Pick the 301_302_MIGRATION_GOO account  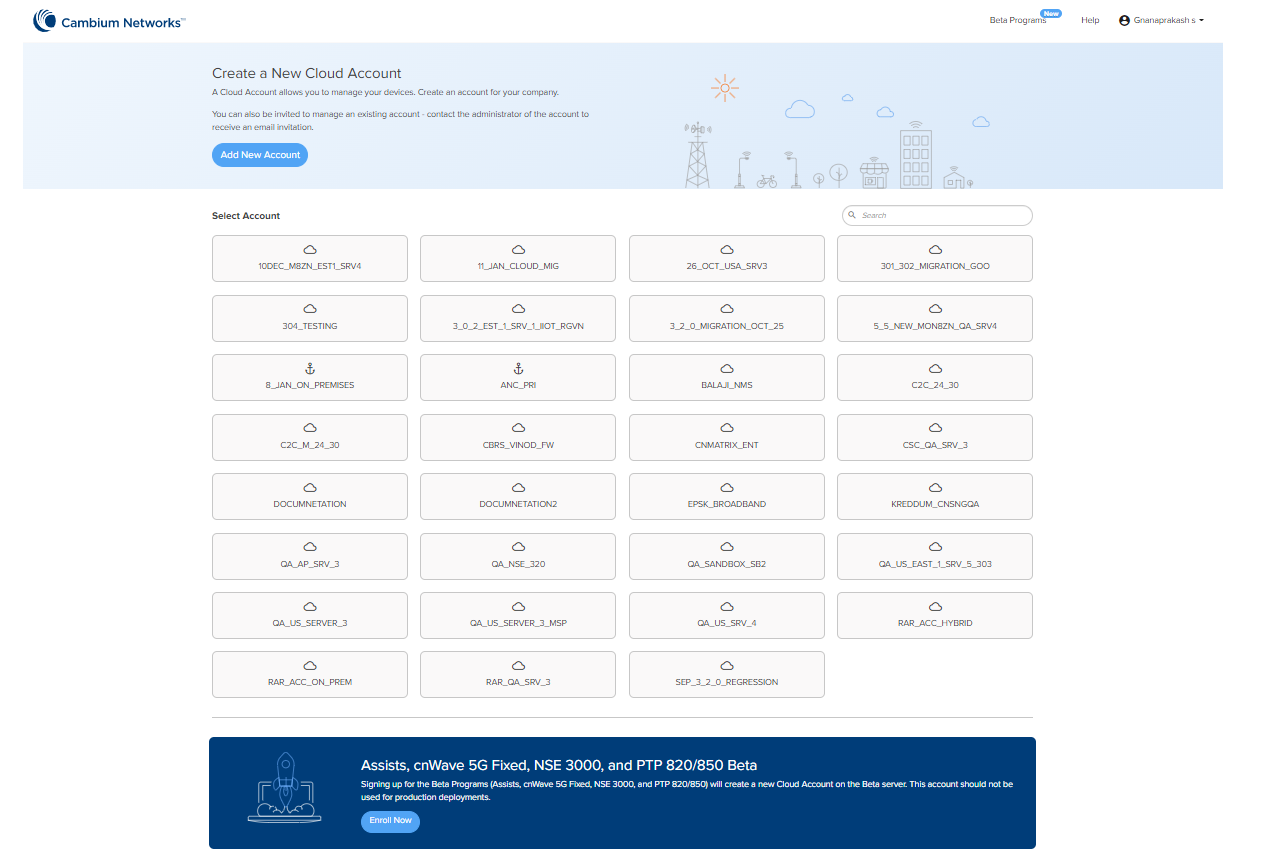pyautogui.click(x=935, y=258)
